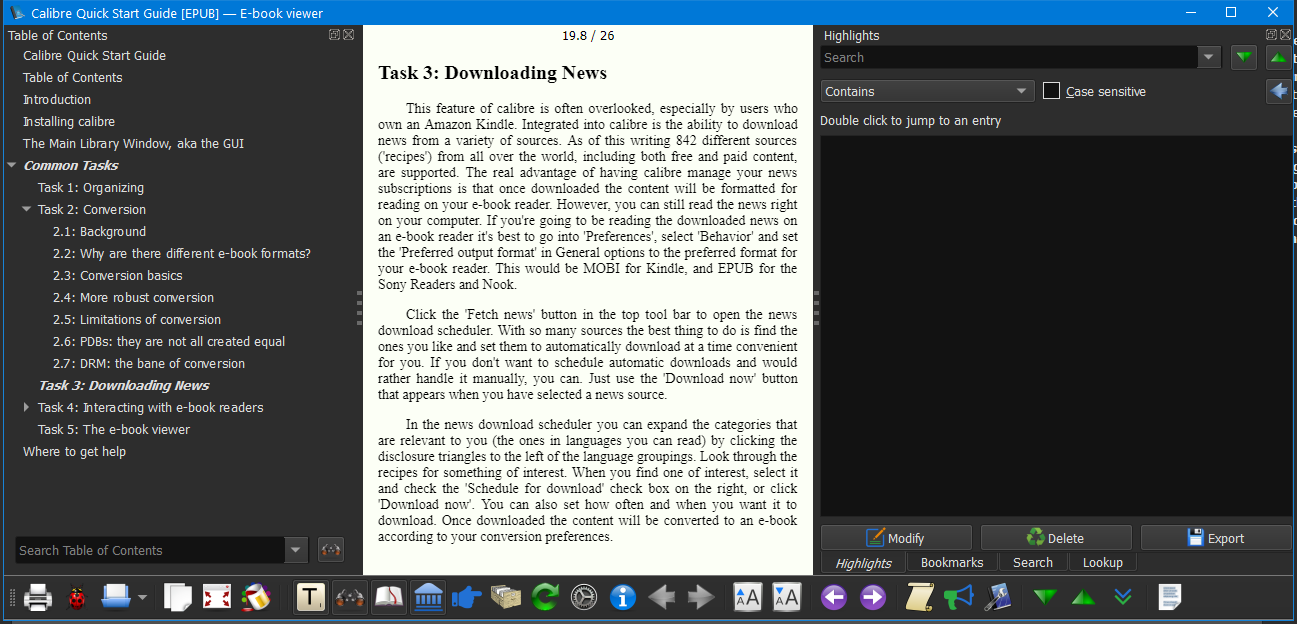The height and width of the screenshot is (624, 1297).
Task: Click the purple right arrow next icon
Action: [873, 598]
